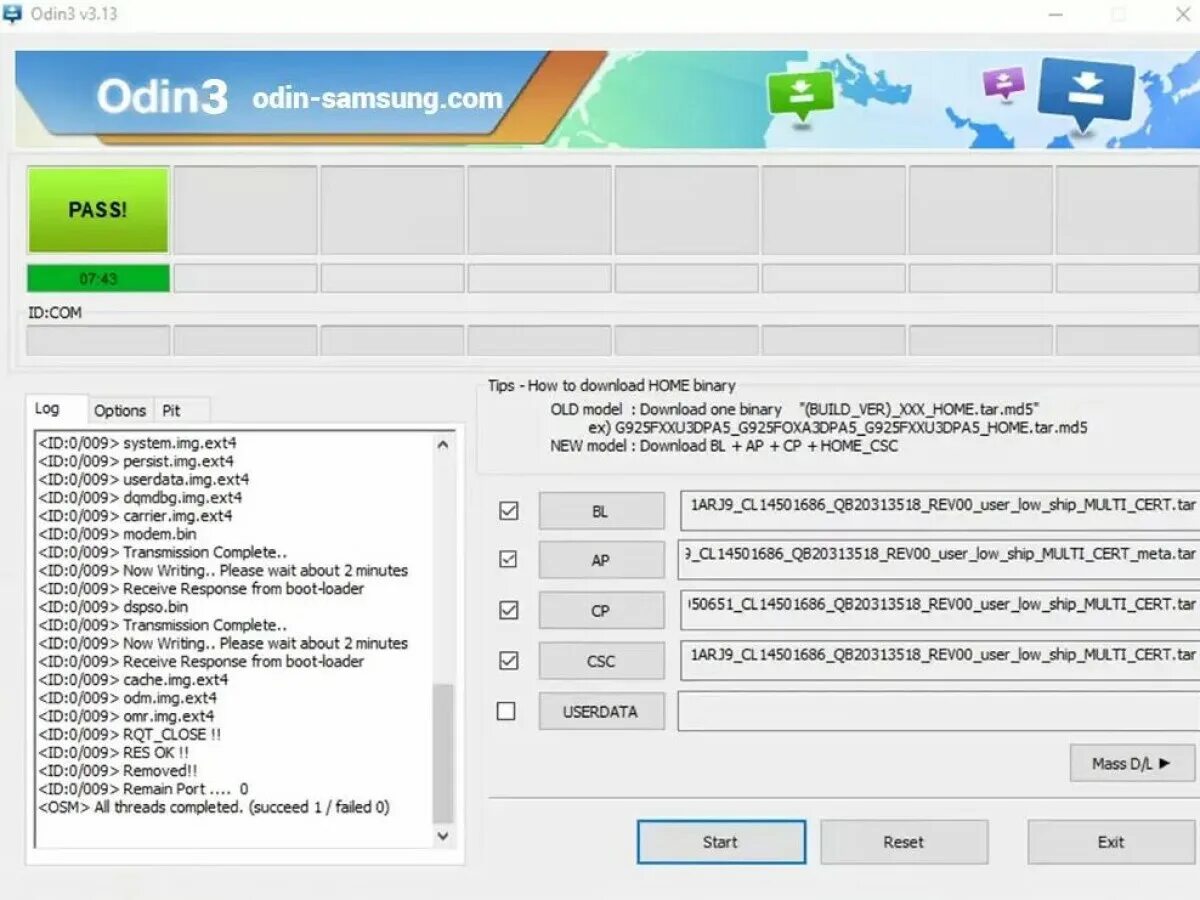The width and height of the screenshot is (1200, 900).
Task: Click the green download bubble icon in banner
Action: 799,95
